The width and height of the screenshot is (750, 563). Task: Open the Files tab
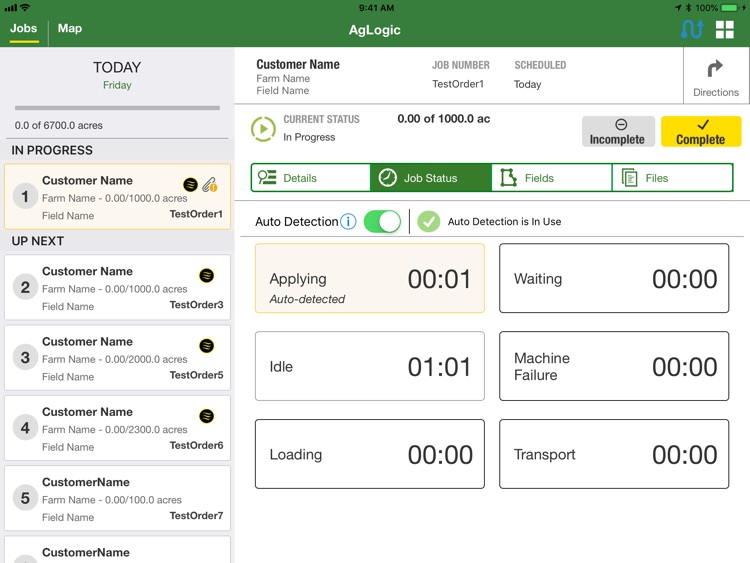[673, 178]
